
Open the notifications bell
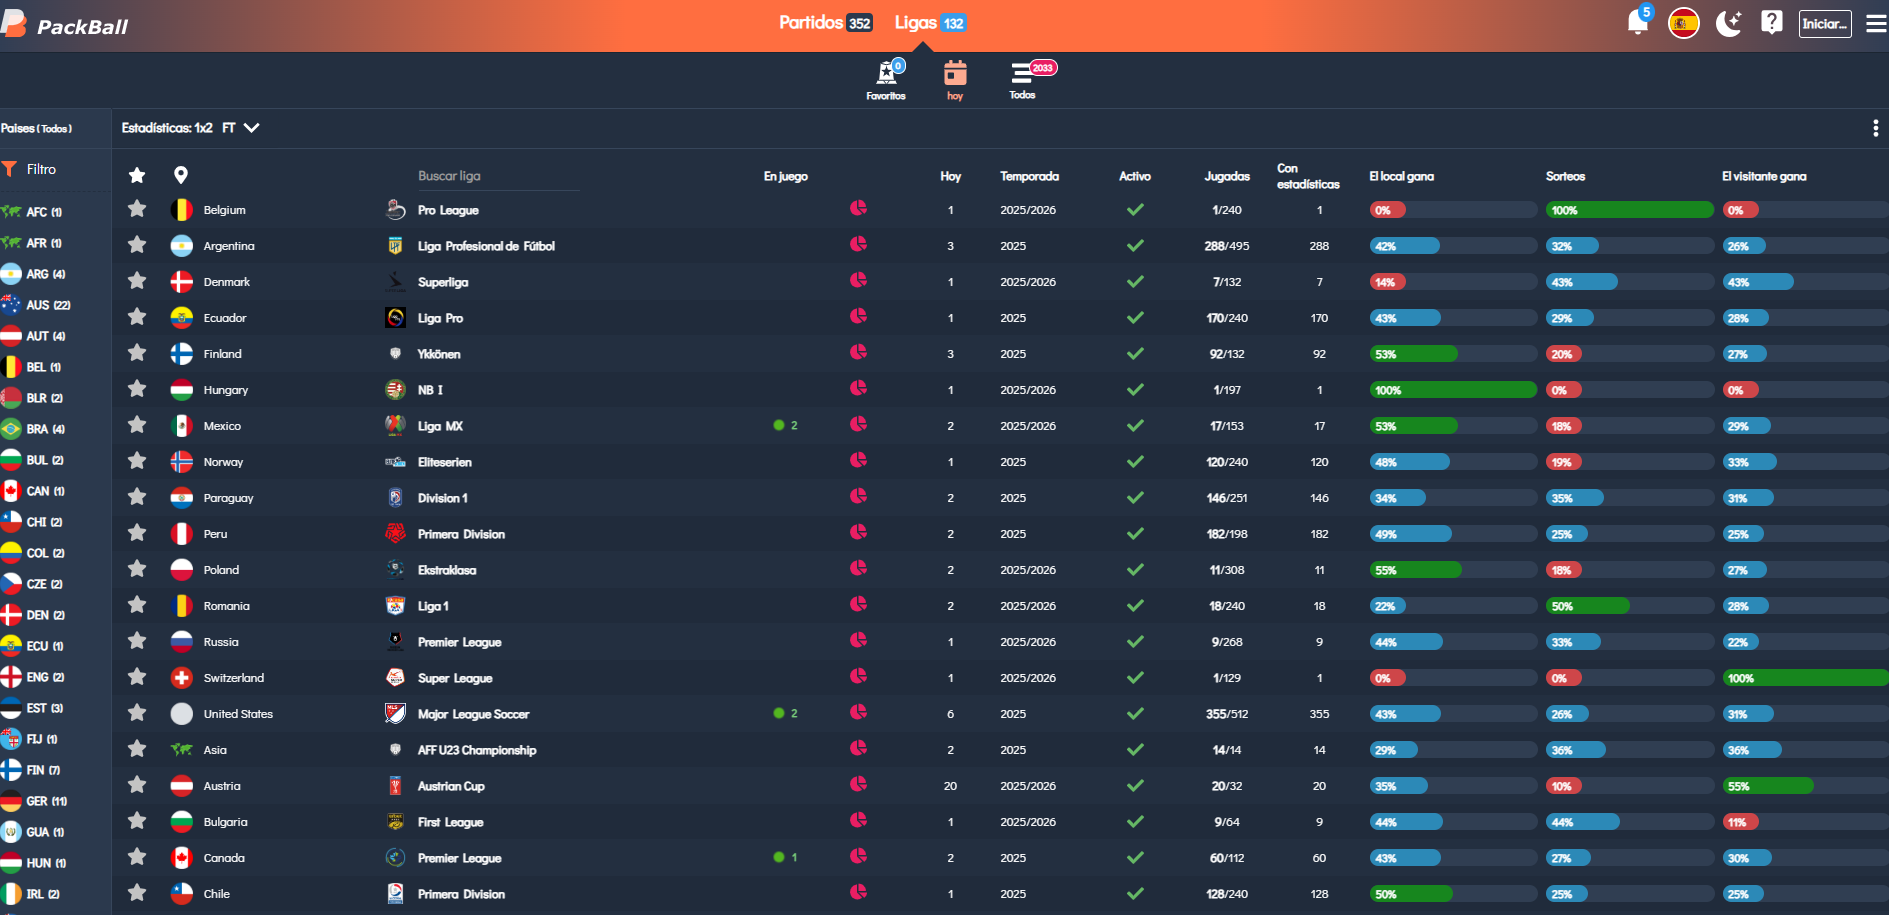(1638, 22)
